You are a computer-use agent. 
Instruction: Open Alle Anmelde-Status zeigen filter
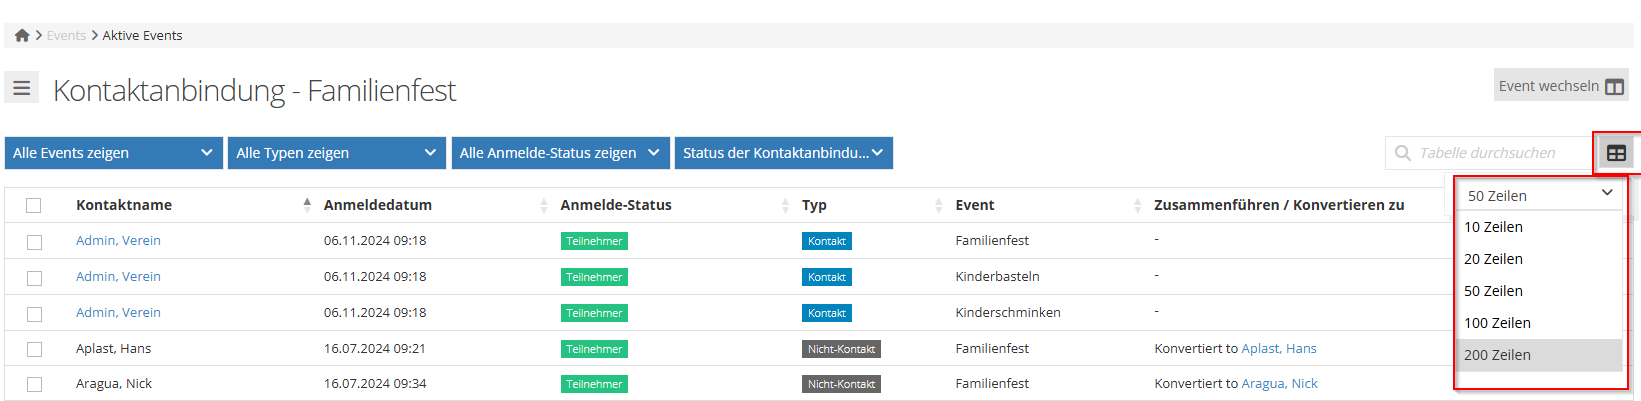pos(560,153)
